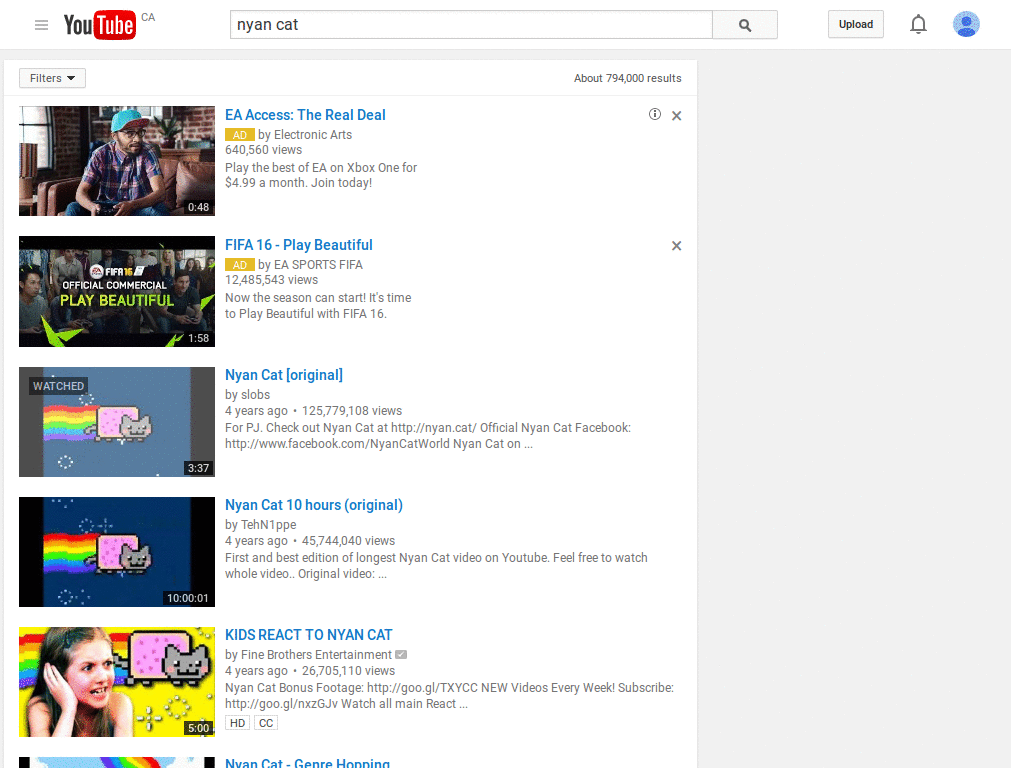Click the 'About 794,000 results' text

[x=628, y=78]
